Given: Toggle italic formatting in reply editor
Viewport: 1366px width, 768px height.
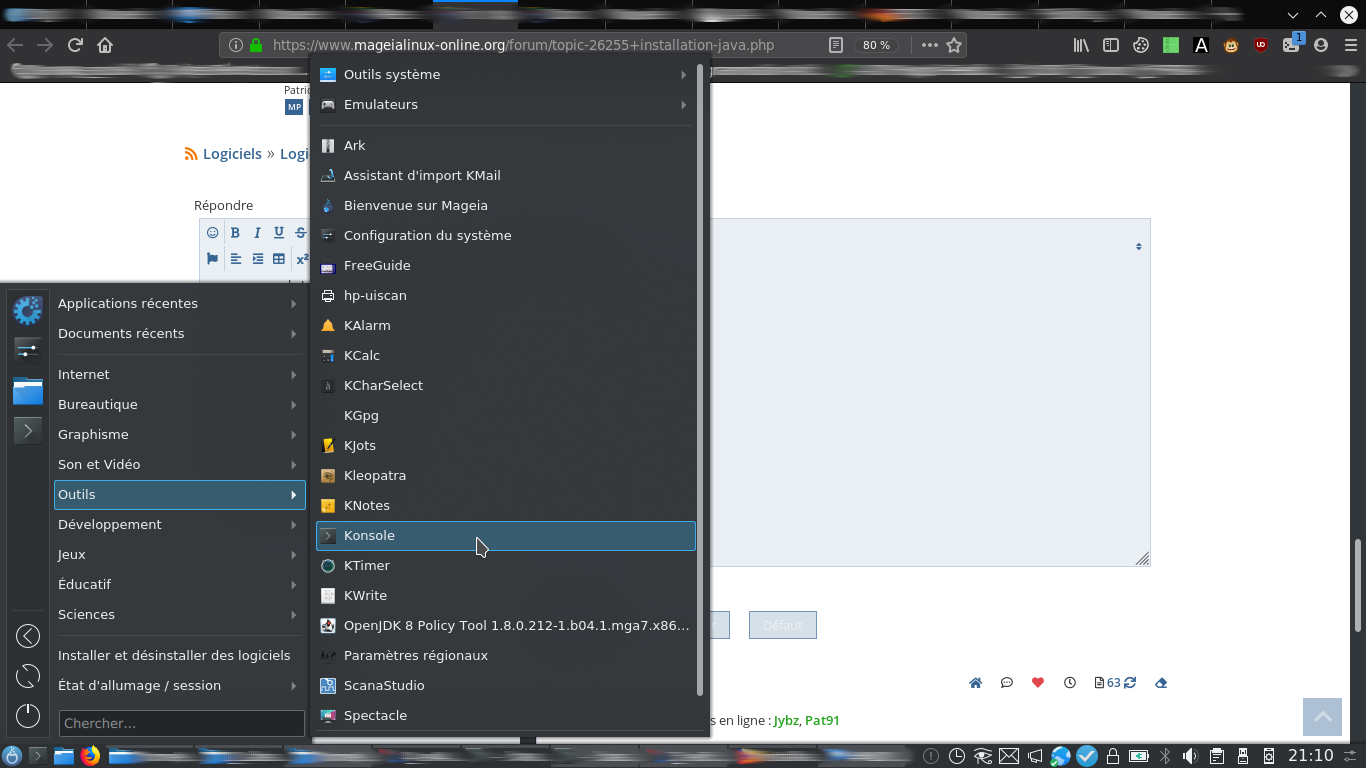Looking at the screenshot, I should pos(257,232).
